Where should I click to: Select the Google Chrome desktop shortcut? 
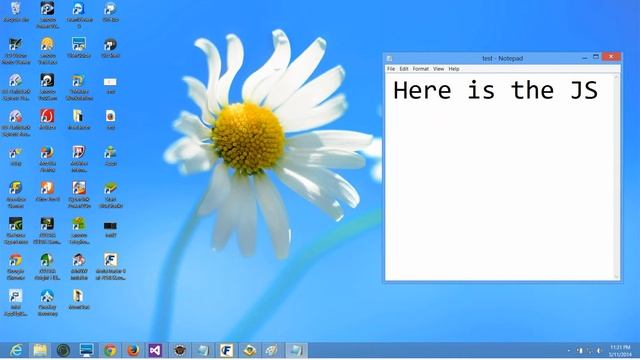(16, 267)
